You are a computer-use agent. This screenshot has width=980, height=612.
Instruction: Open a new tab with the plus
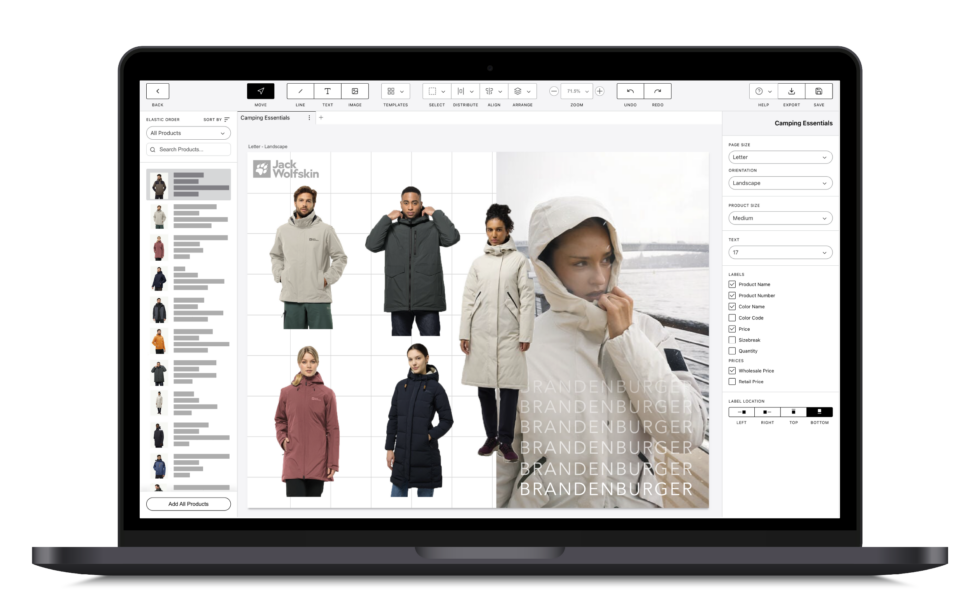[x=319, y=117]
